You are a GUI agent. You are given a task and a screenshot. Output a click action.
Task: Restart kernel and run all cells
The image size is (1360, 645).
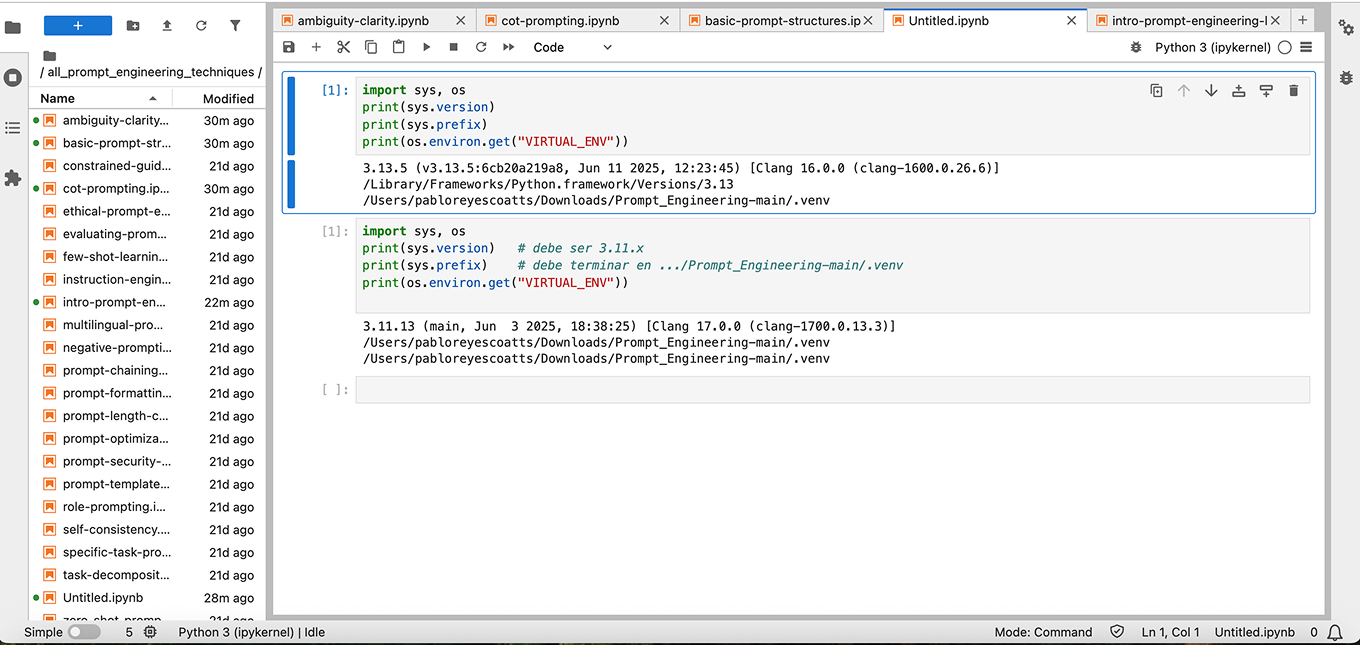[508, 47]
